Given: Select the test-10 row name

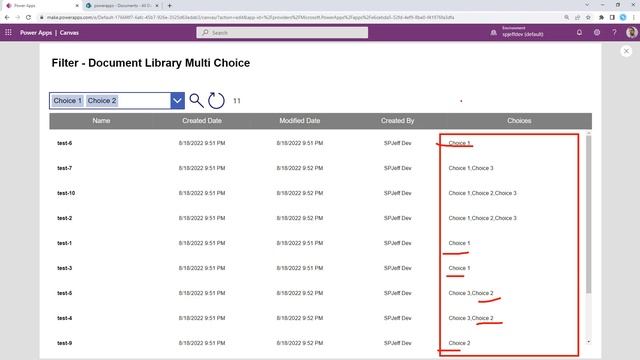Looking at the screenshot, I should pos(66,193).
